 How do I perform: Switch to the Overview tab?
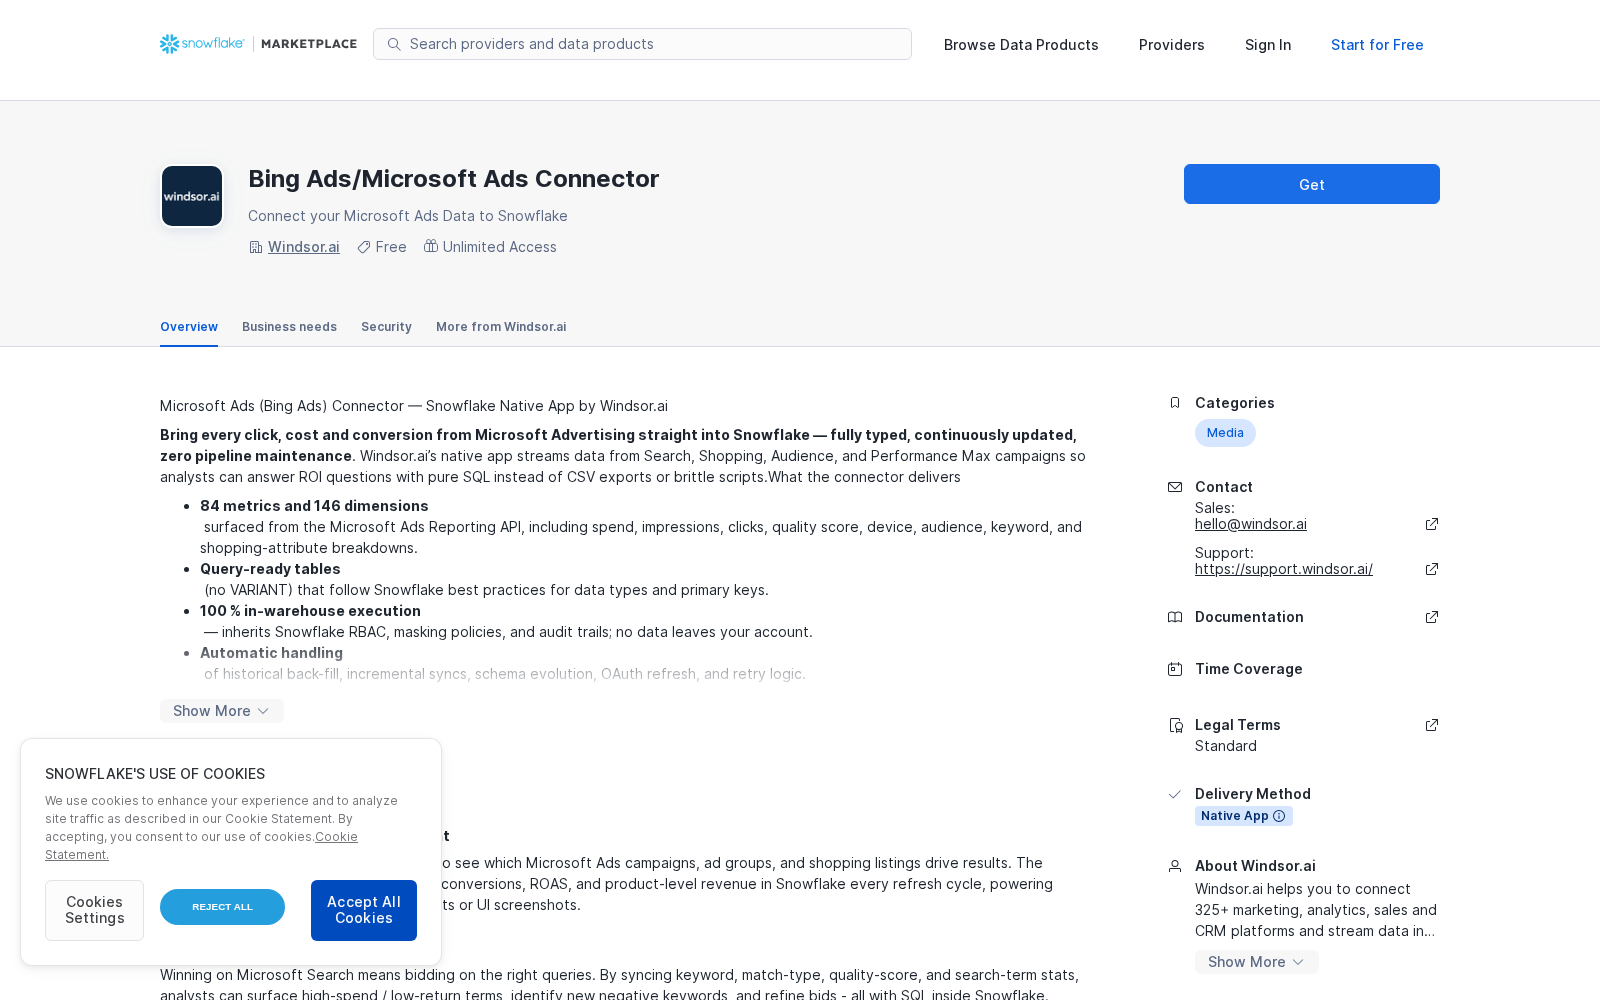pos(189,327)
